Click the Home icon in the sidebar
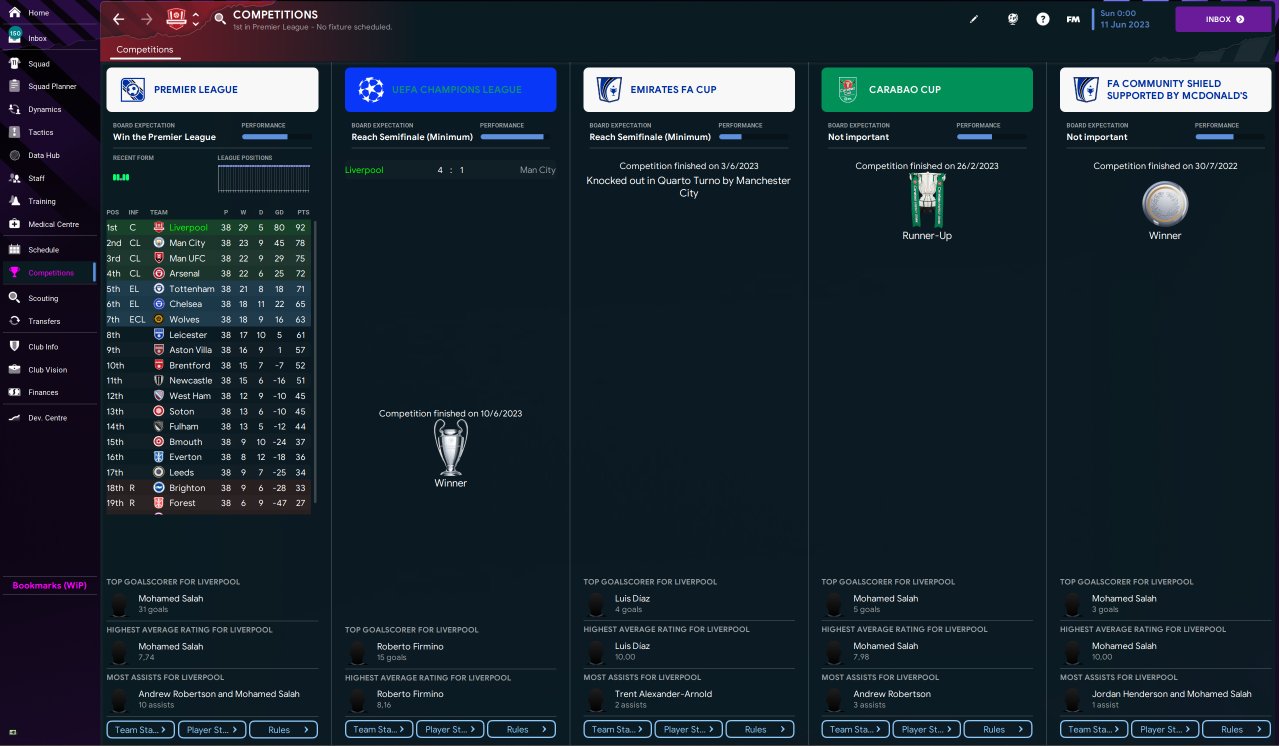The image size is (1280, 746). tap(14, 12)
